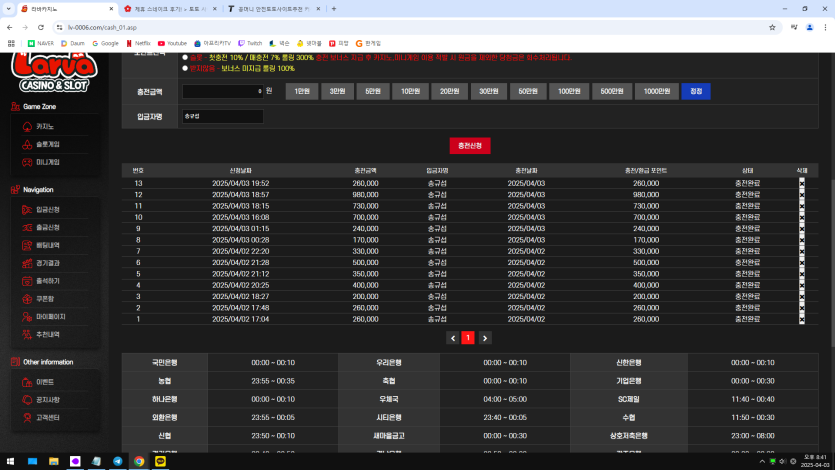Click the stepper arrows in 충전금액 field
This screenshot has width=835, height=470.
click(x=259, y=91)
